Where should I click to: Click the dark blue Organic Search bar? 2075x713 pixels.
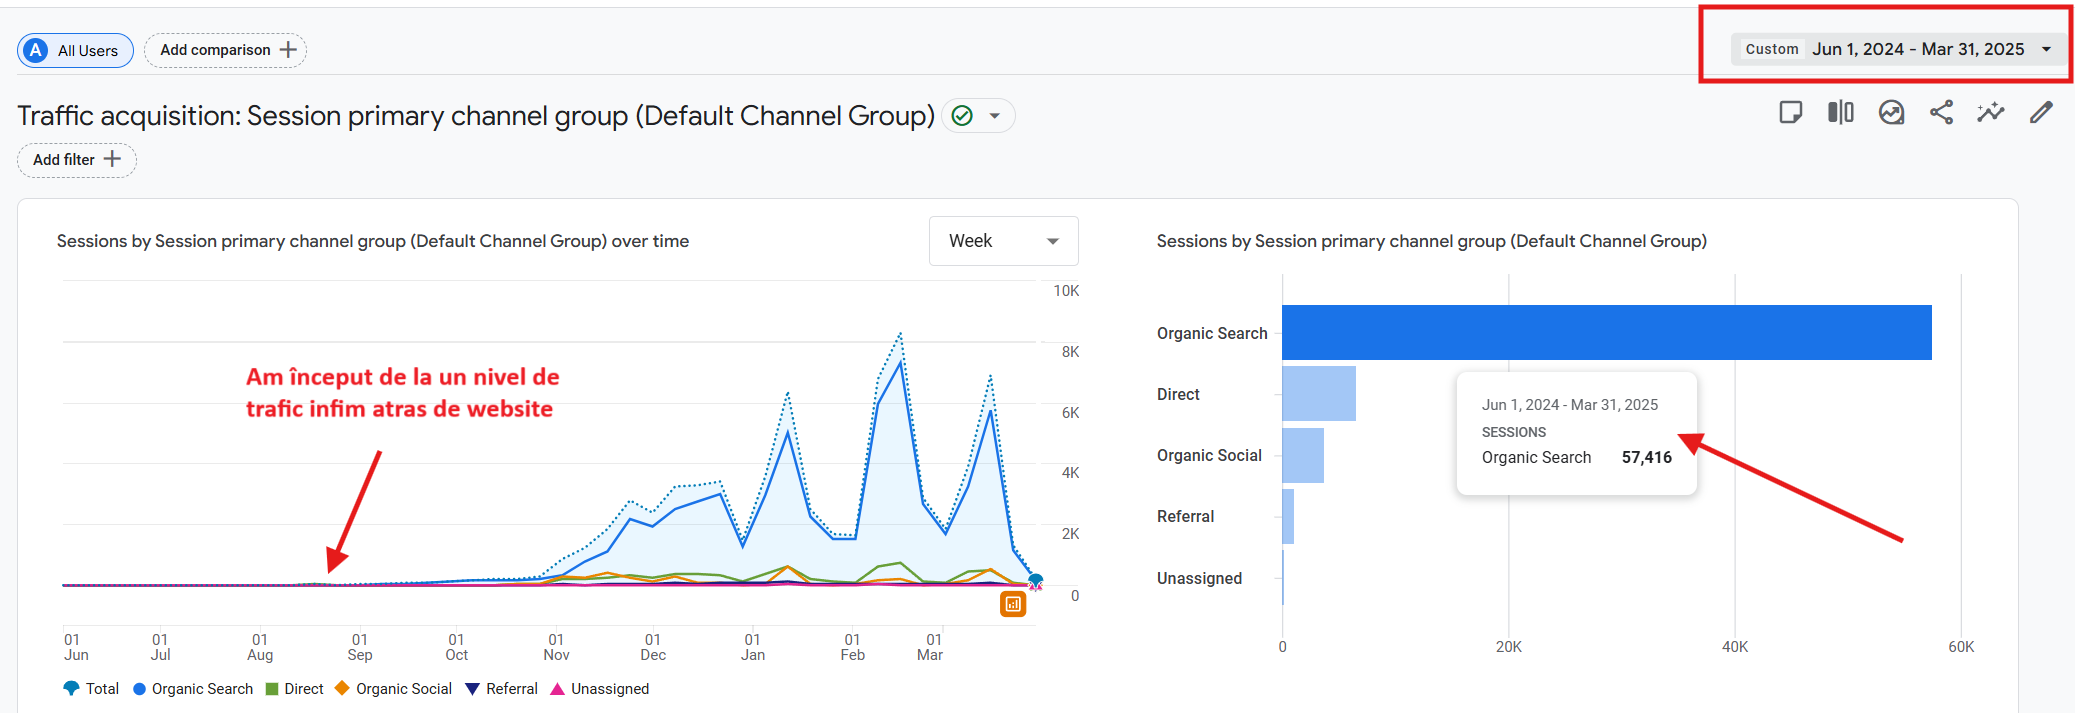tap(1607, 332)
